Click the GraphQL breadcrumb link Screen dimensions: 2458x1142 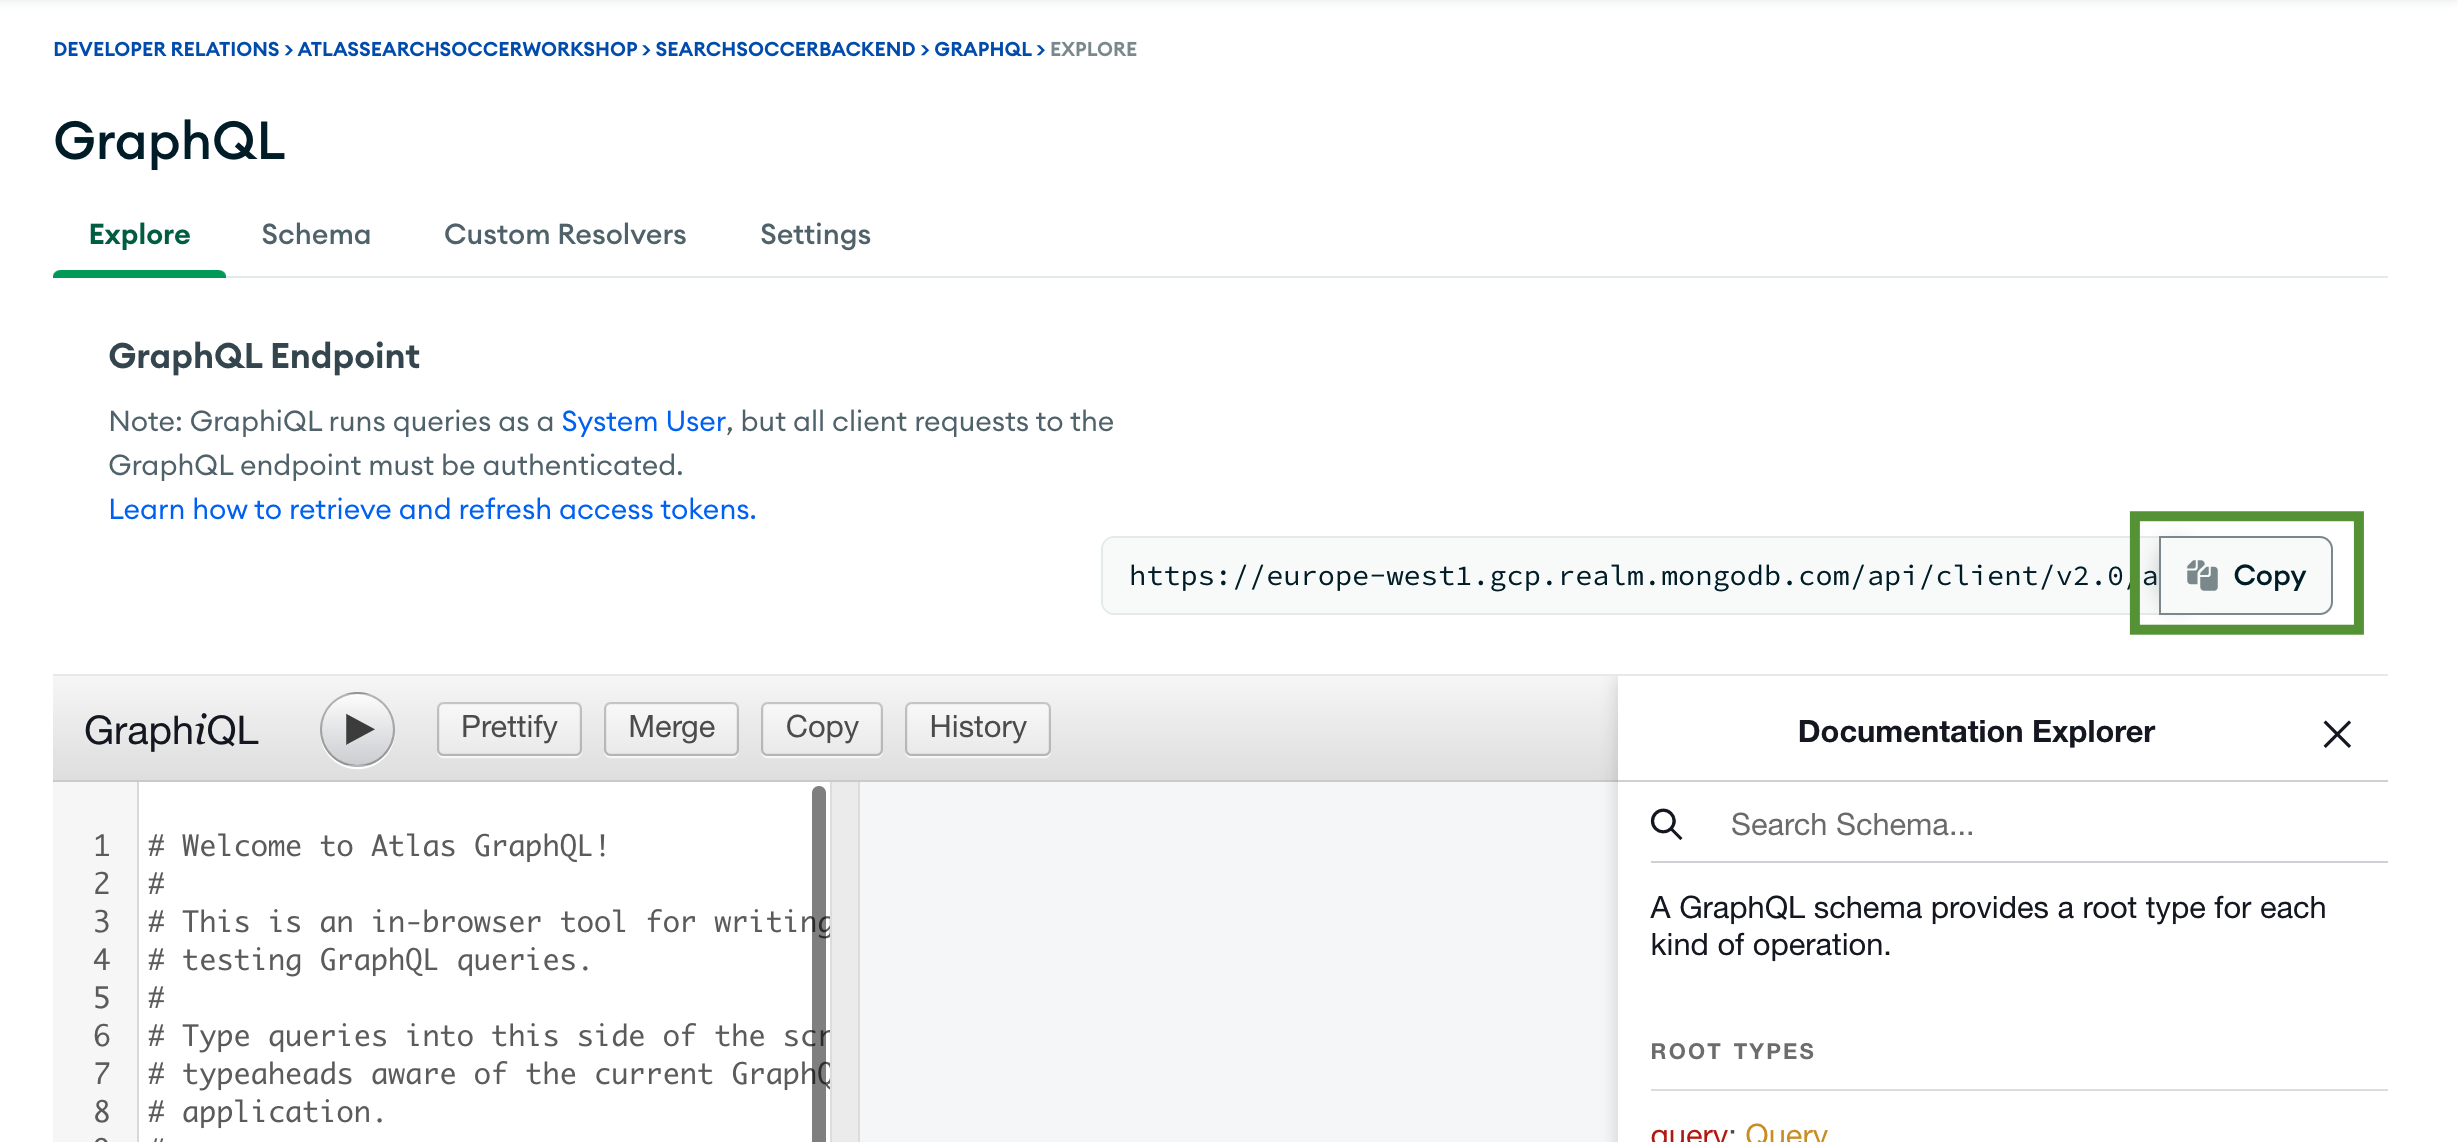tap(982, 49)
